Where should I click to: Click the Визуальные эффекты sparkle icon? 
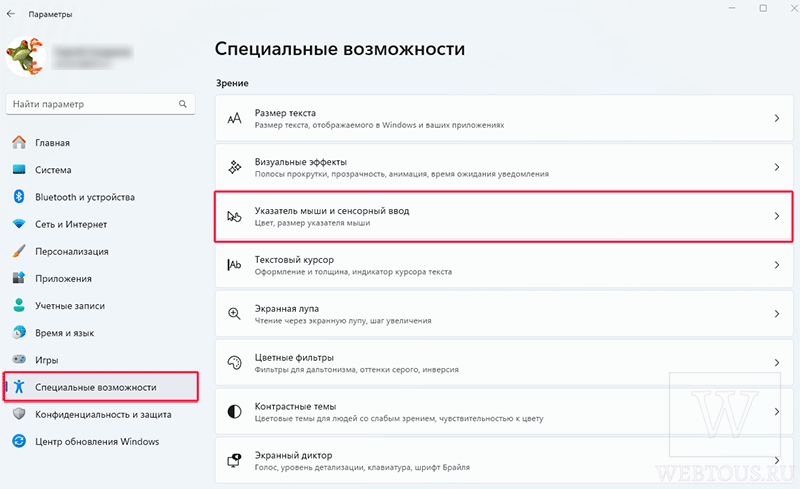coord(234,167)
